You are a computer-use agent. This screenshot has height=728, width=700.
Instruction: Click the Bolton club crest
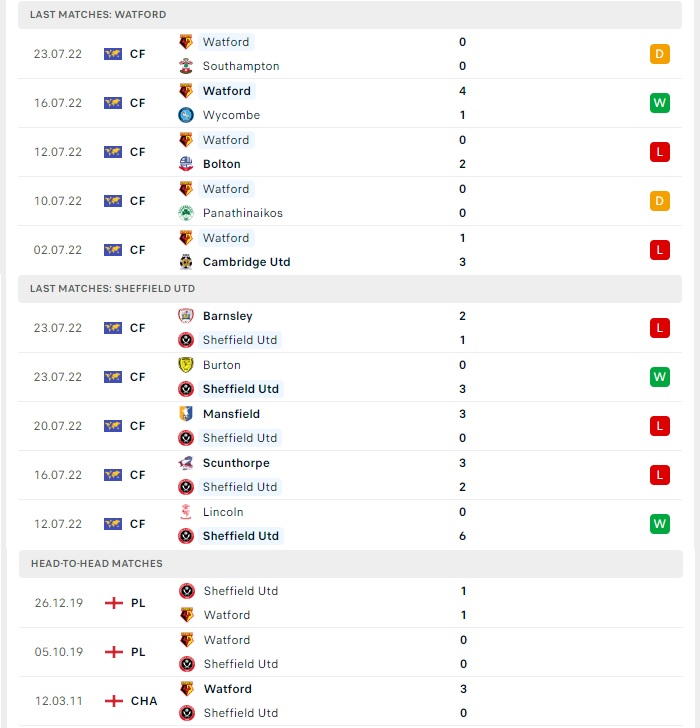(x=186, y=164)
